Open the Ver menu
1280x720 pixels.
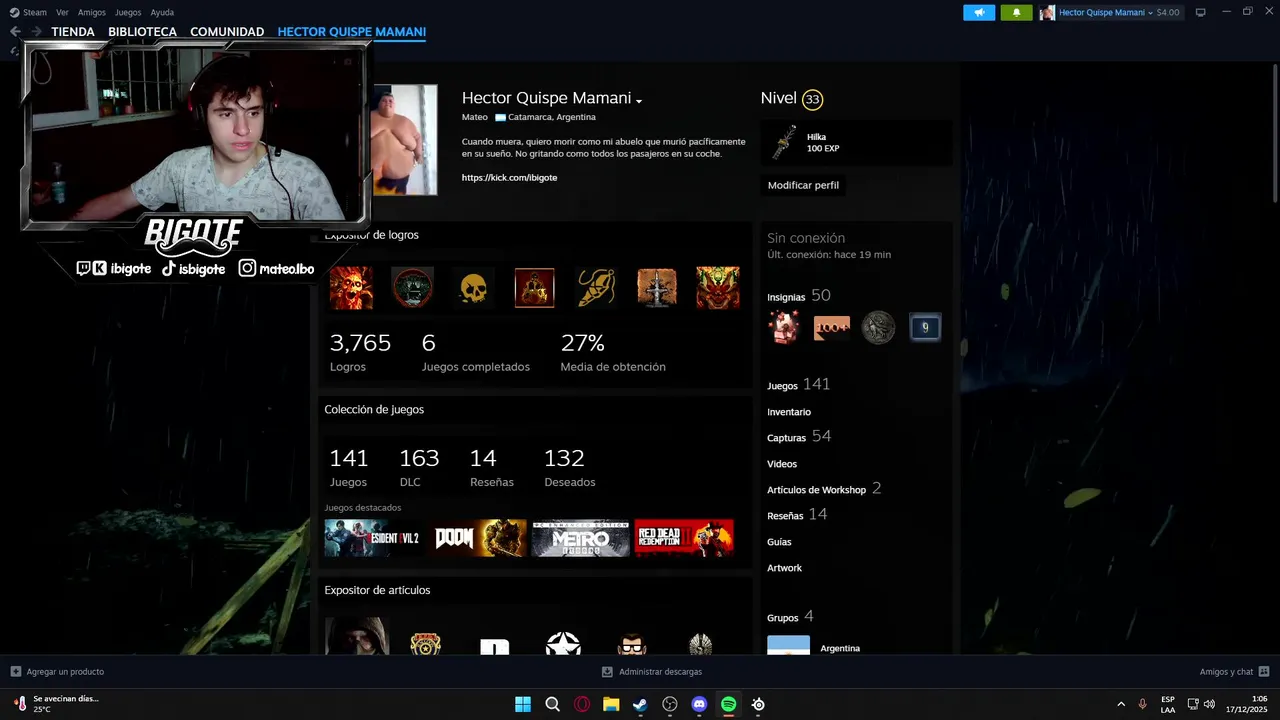click(62, 12)
